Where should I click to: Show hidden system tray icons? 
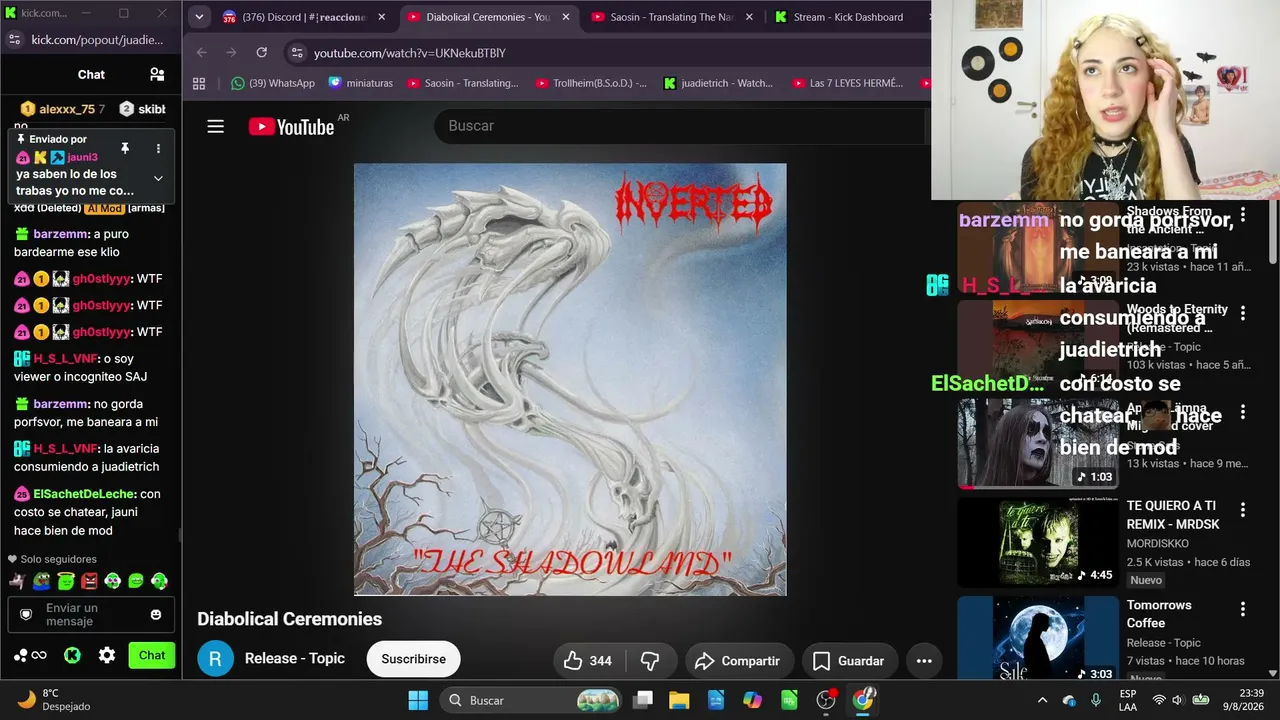[1042, 700]
